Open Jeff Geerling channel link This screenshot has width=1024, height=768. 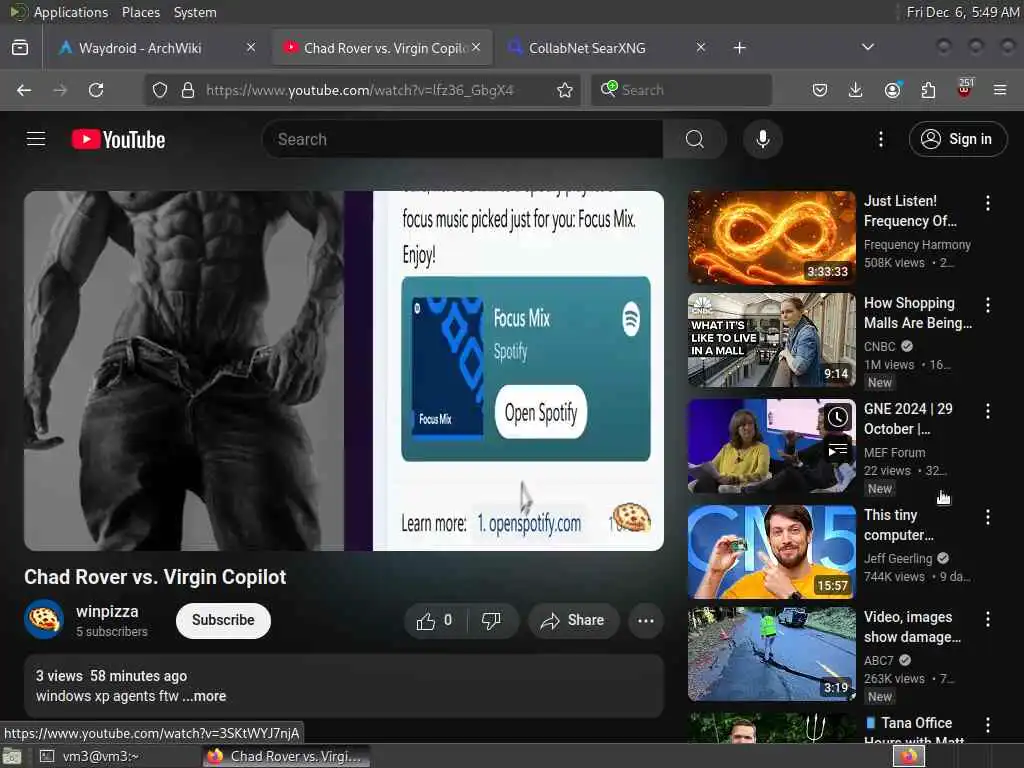(x=898, y=558)
